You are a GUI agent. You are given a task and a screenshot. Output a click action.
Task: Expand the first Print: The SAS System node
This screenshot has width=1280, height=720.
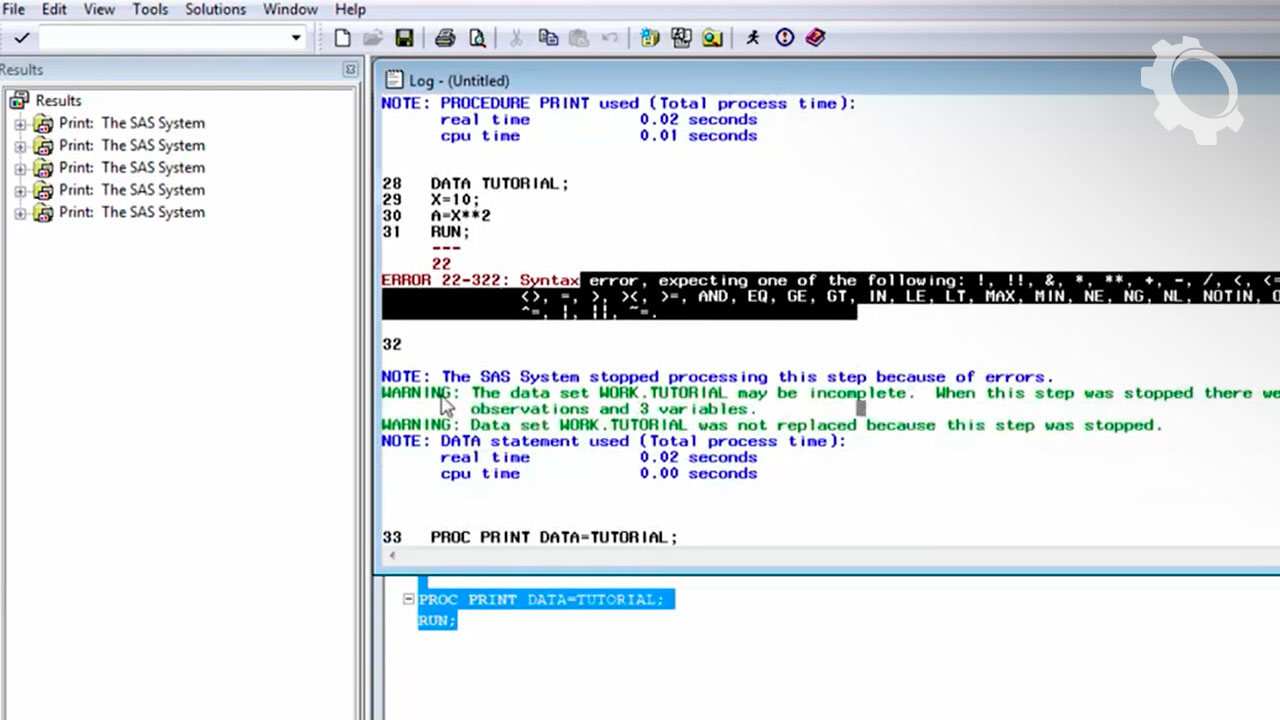(20, 124)
